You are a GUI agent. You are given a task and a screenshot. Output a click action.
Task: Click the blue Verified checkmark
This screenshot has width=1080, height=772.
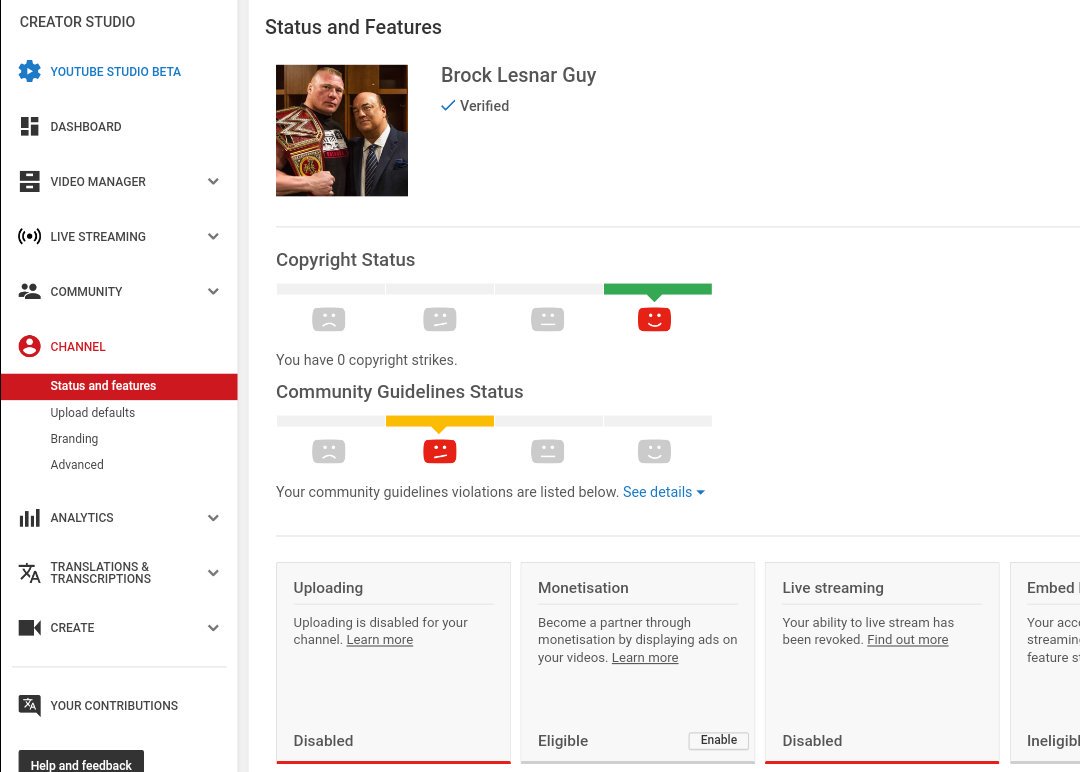[x=448, y=105]
